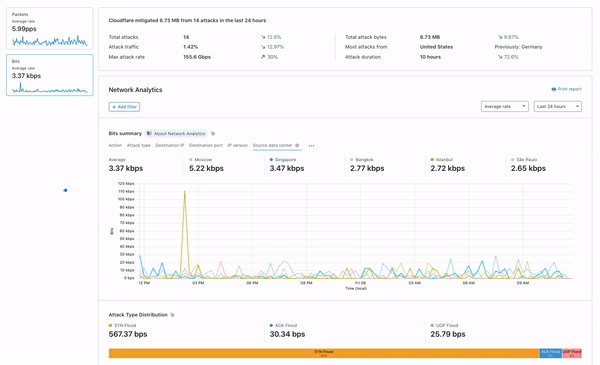The image size is (600, 365).
Task: Click the SYN Flood orange legend dot
Action: click(111, 326)
